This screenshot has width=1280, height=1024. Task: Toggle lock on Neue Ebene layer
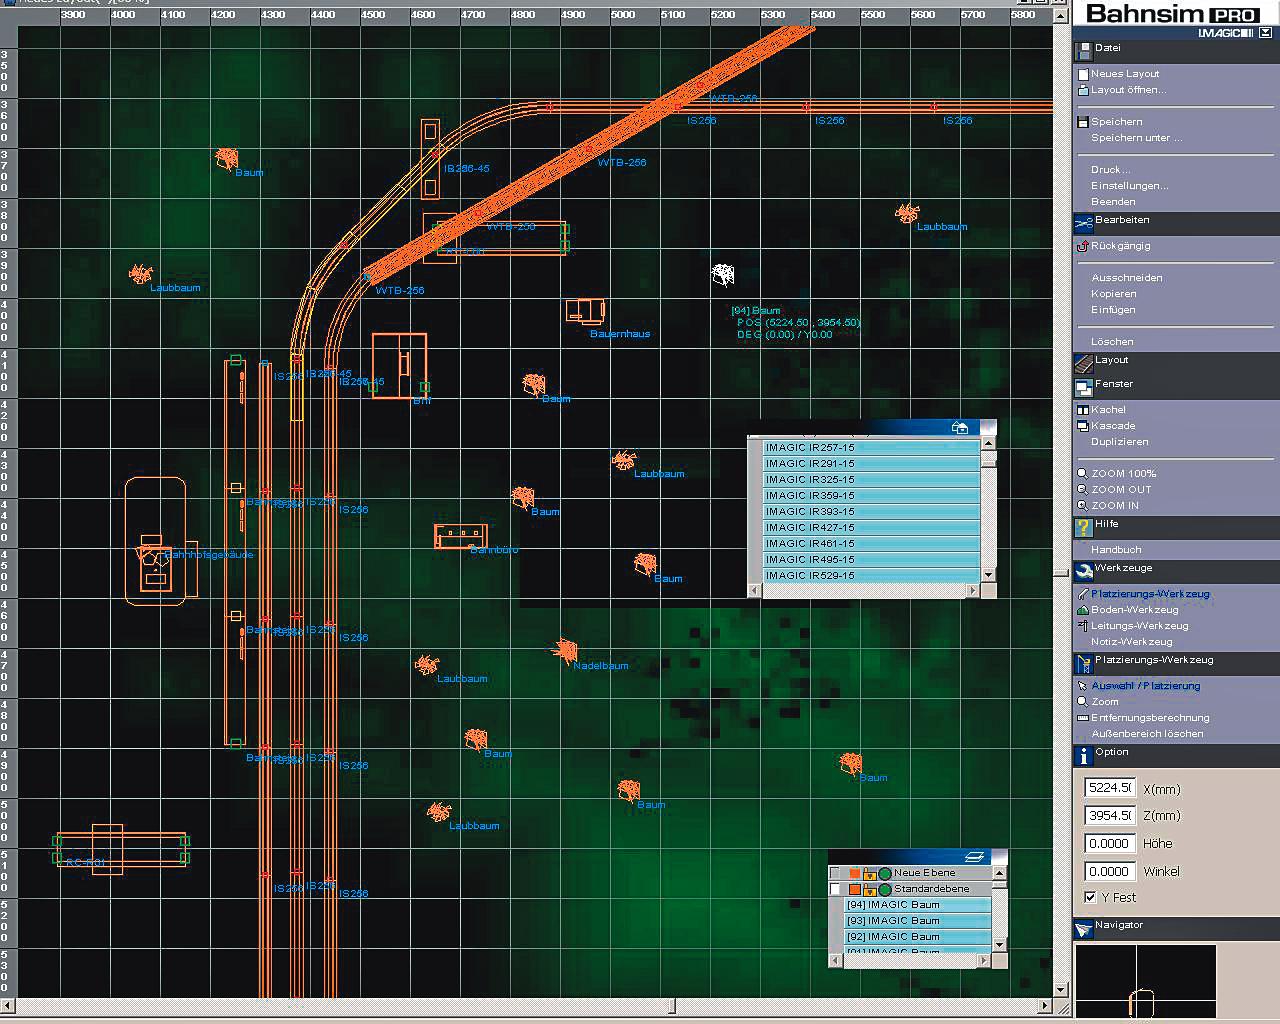[870, 873]
